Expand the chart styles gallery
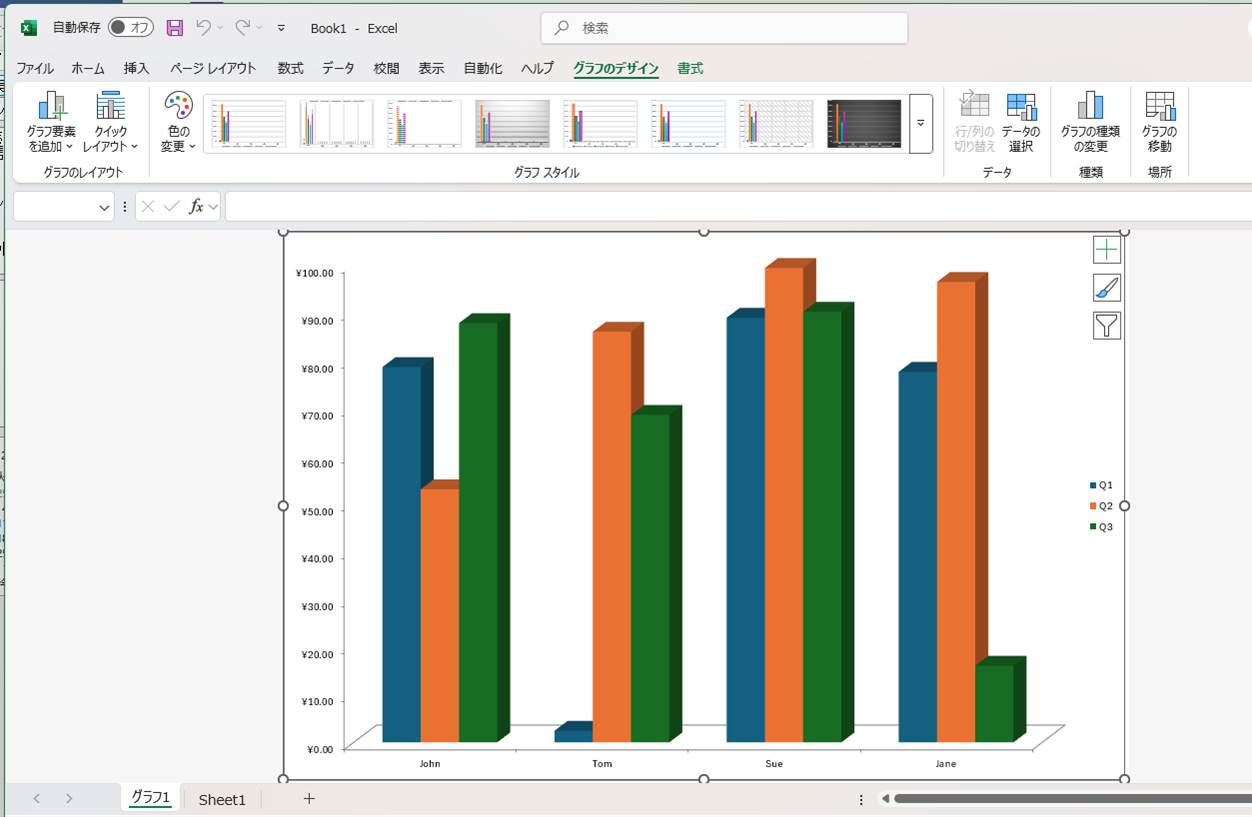This screenshot has width=1252, height=817. pyautogui.click(x=921, y=124)
